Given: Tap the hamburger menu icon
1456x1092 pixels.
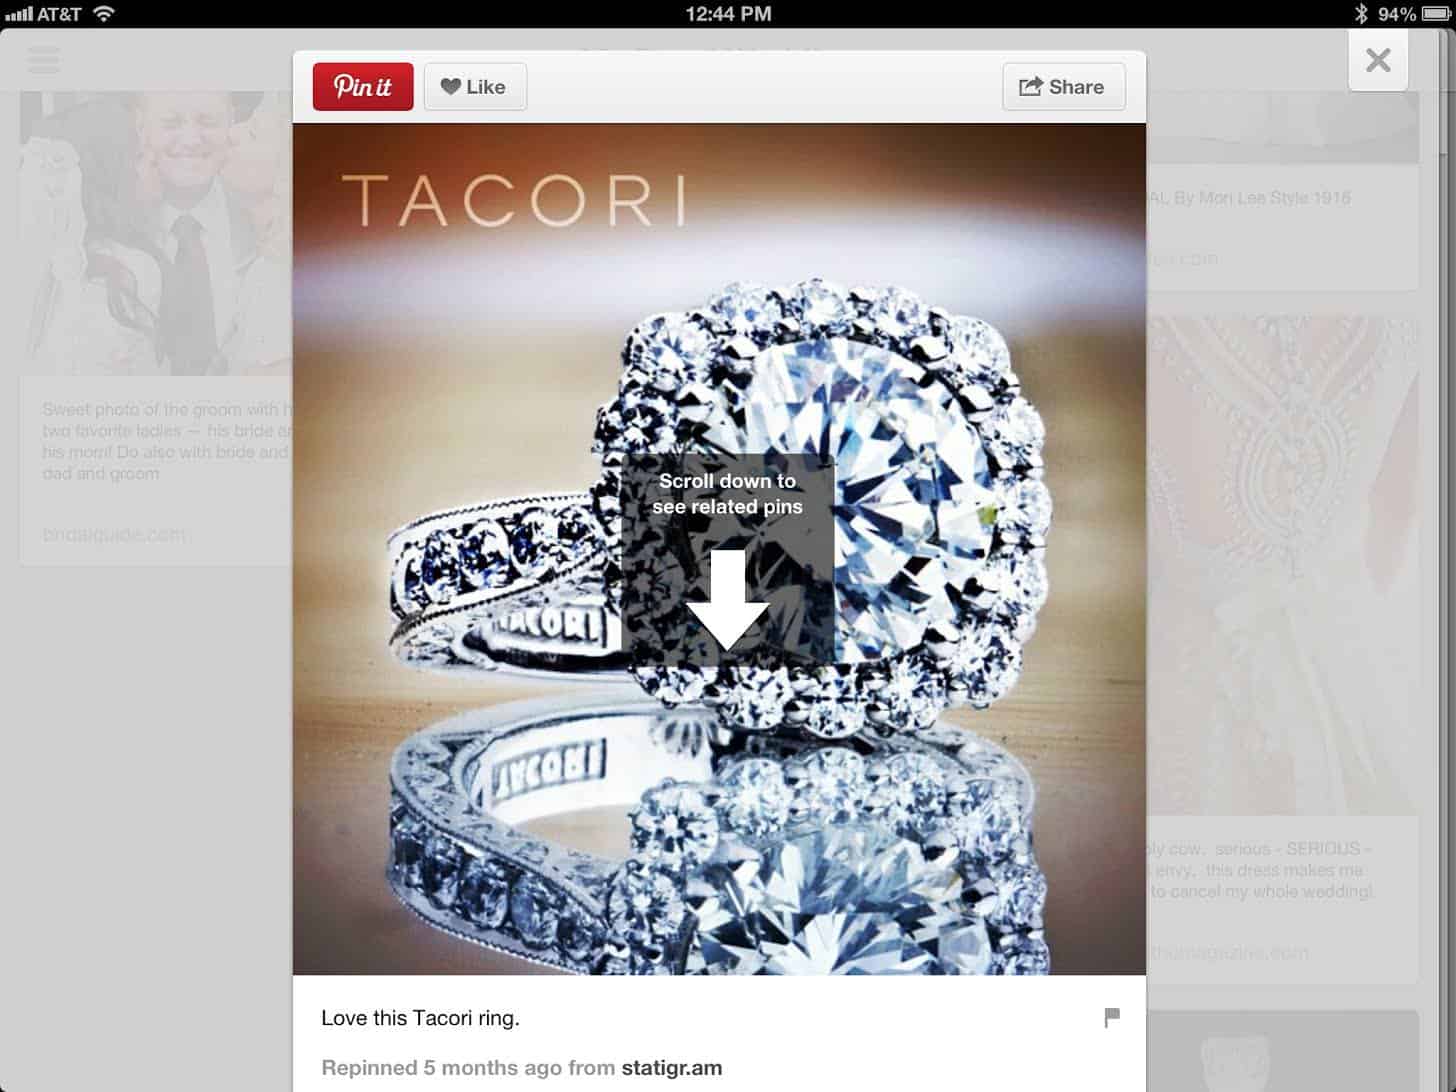Looking at the screenshot, I should pyautogui.click(x=44, y=60).
